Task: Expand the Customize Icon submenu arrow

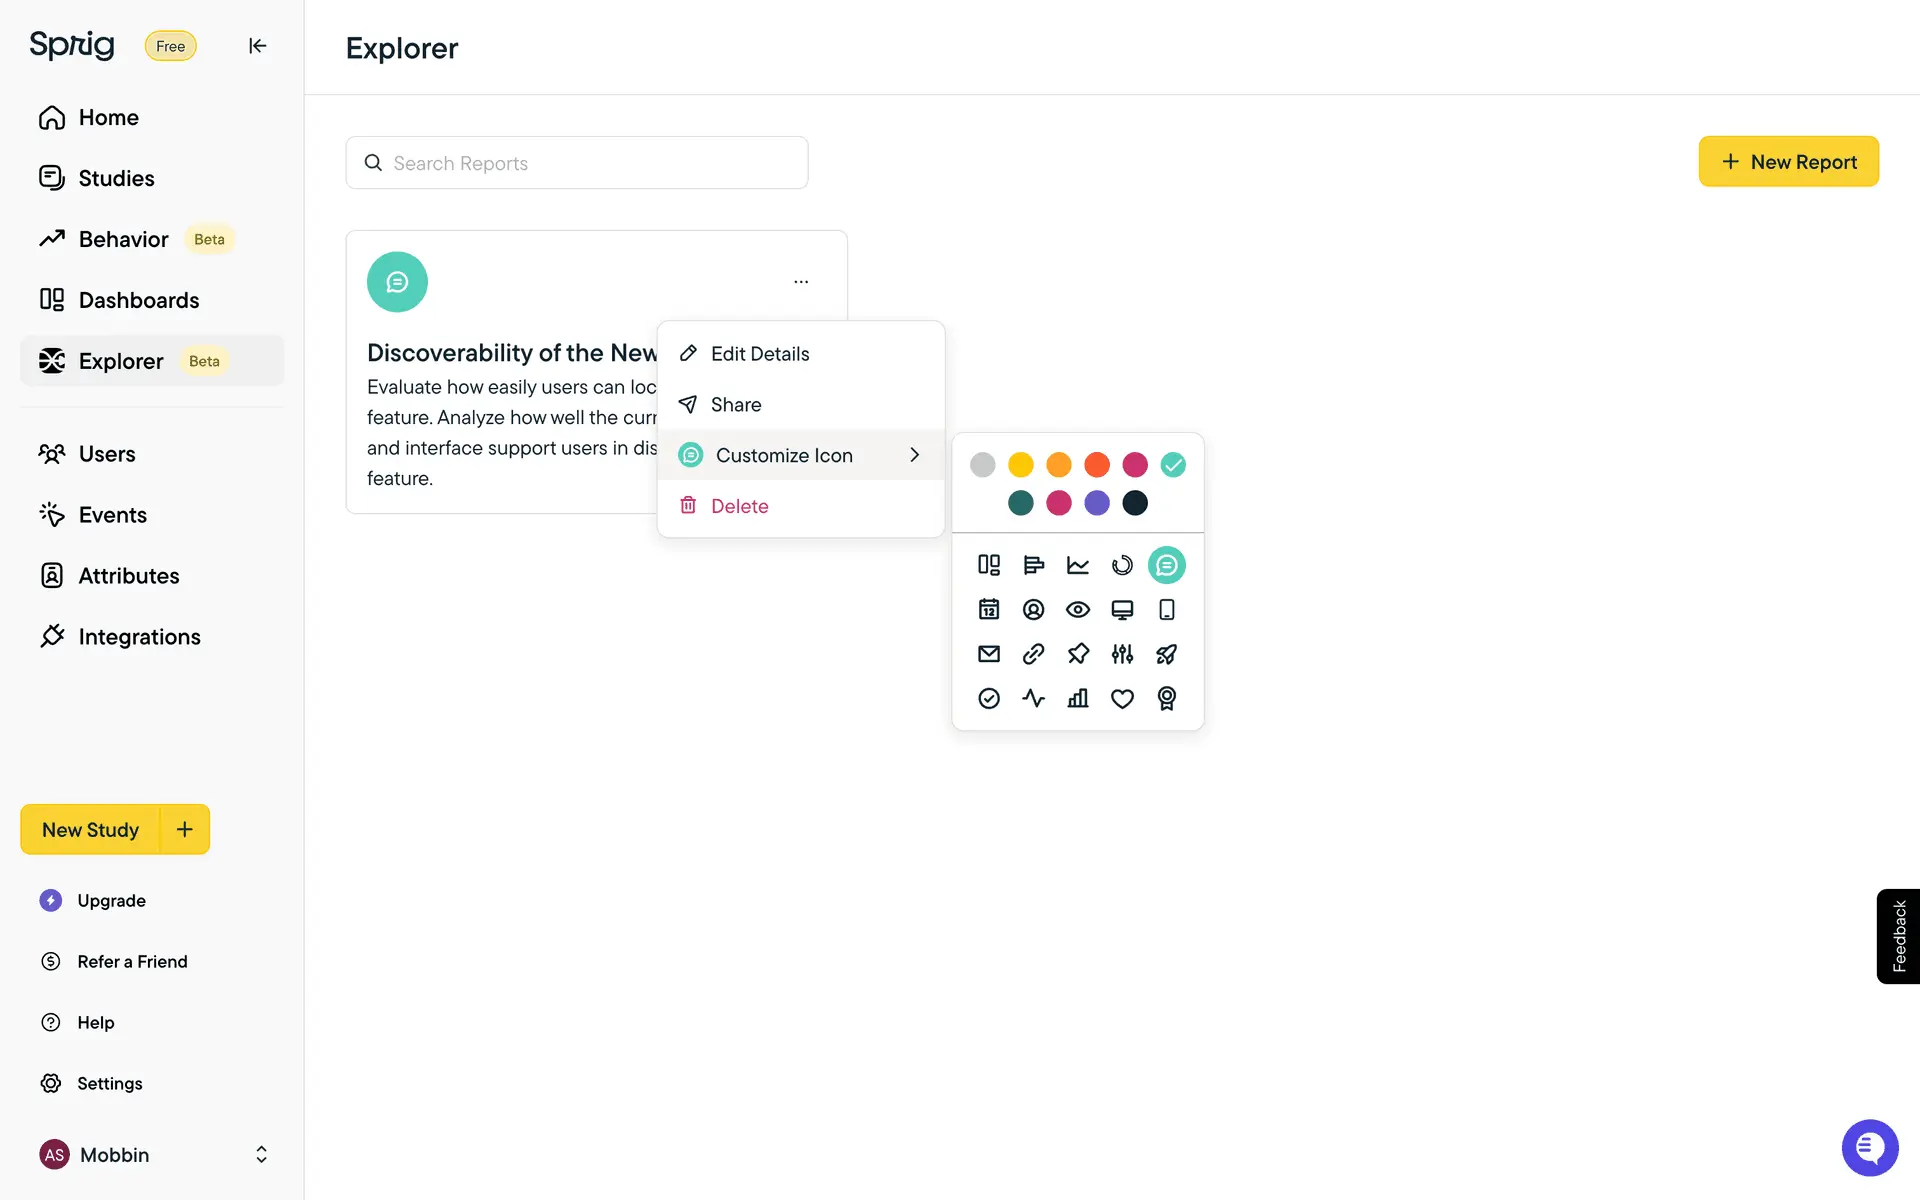Action: (x=914, y=455)
